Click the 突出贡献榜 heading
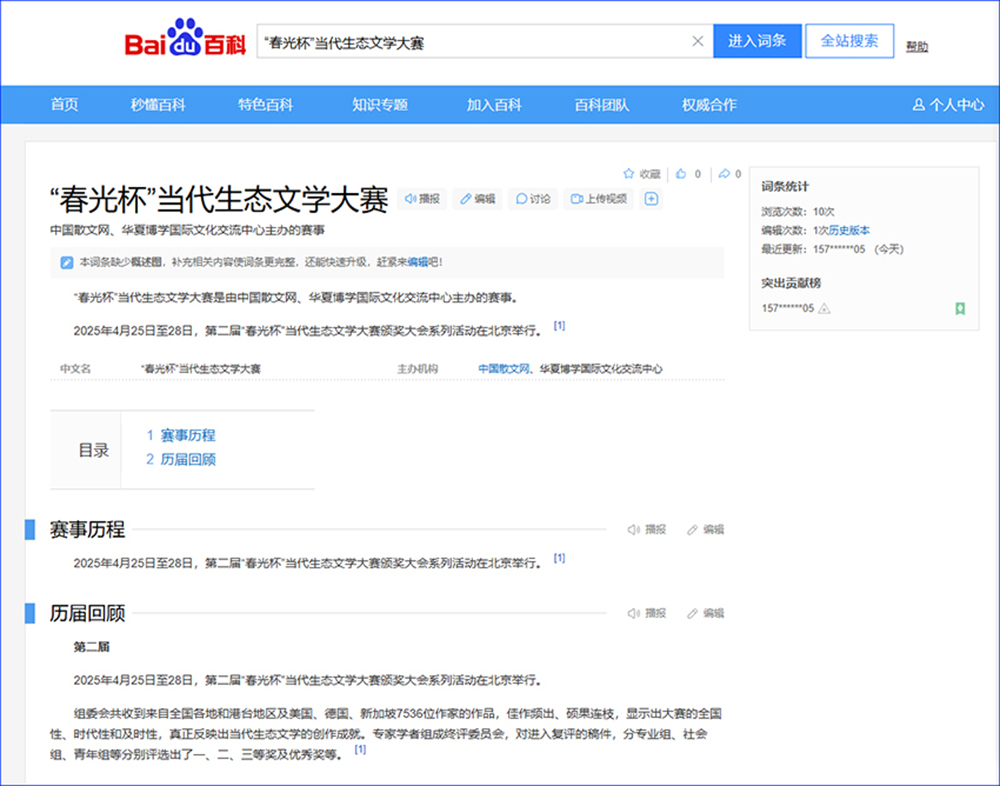 pyautogui.click(x=791, y=283)
